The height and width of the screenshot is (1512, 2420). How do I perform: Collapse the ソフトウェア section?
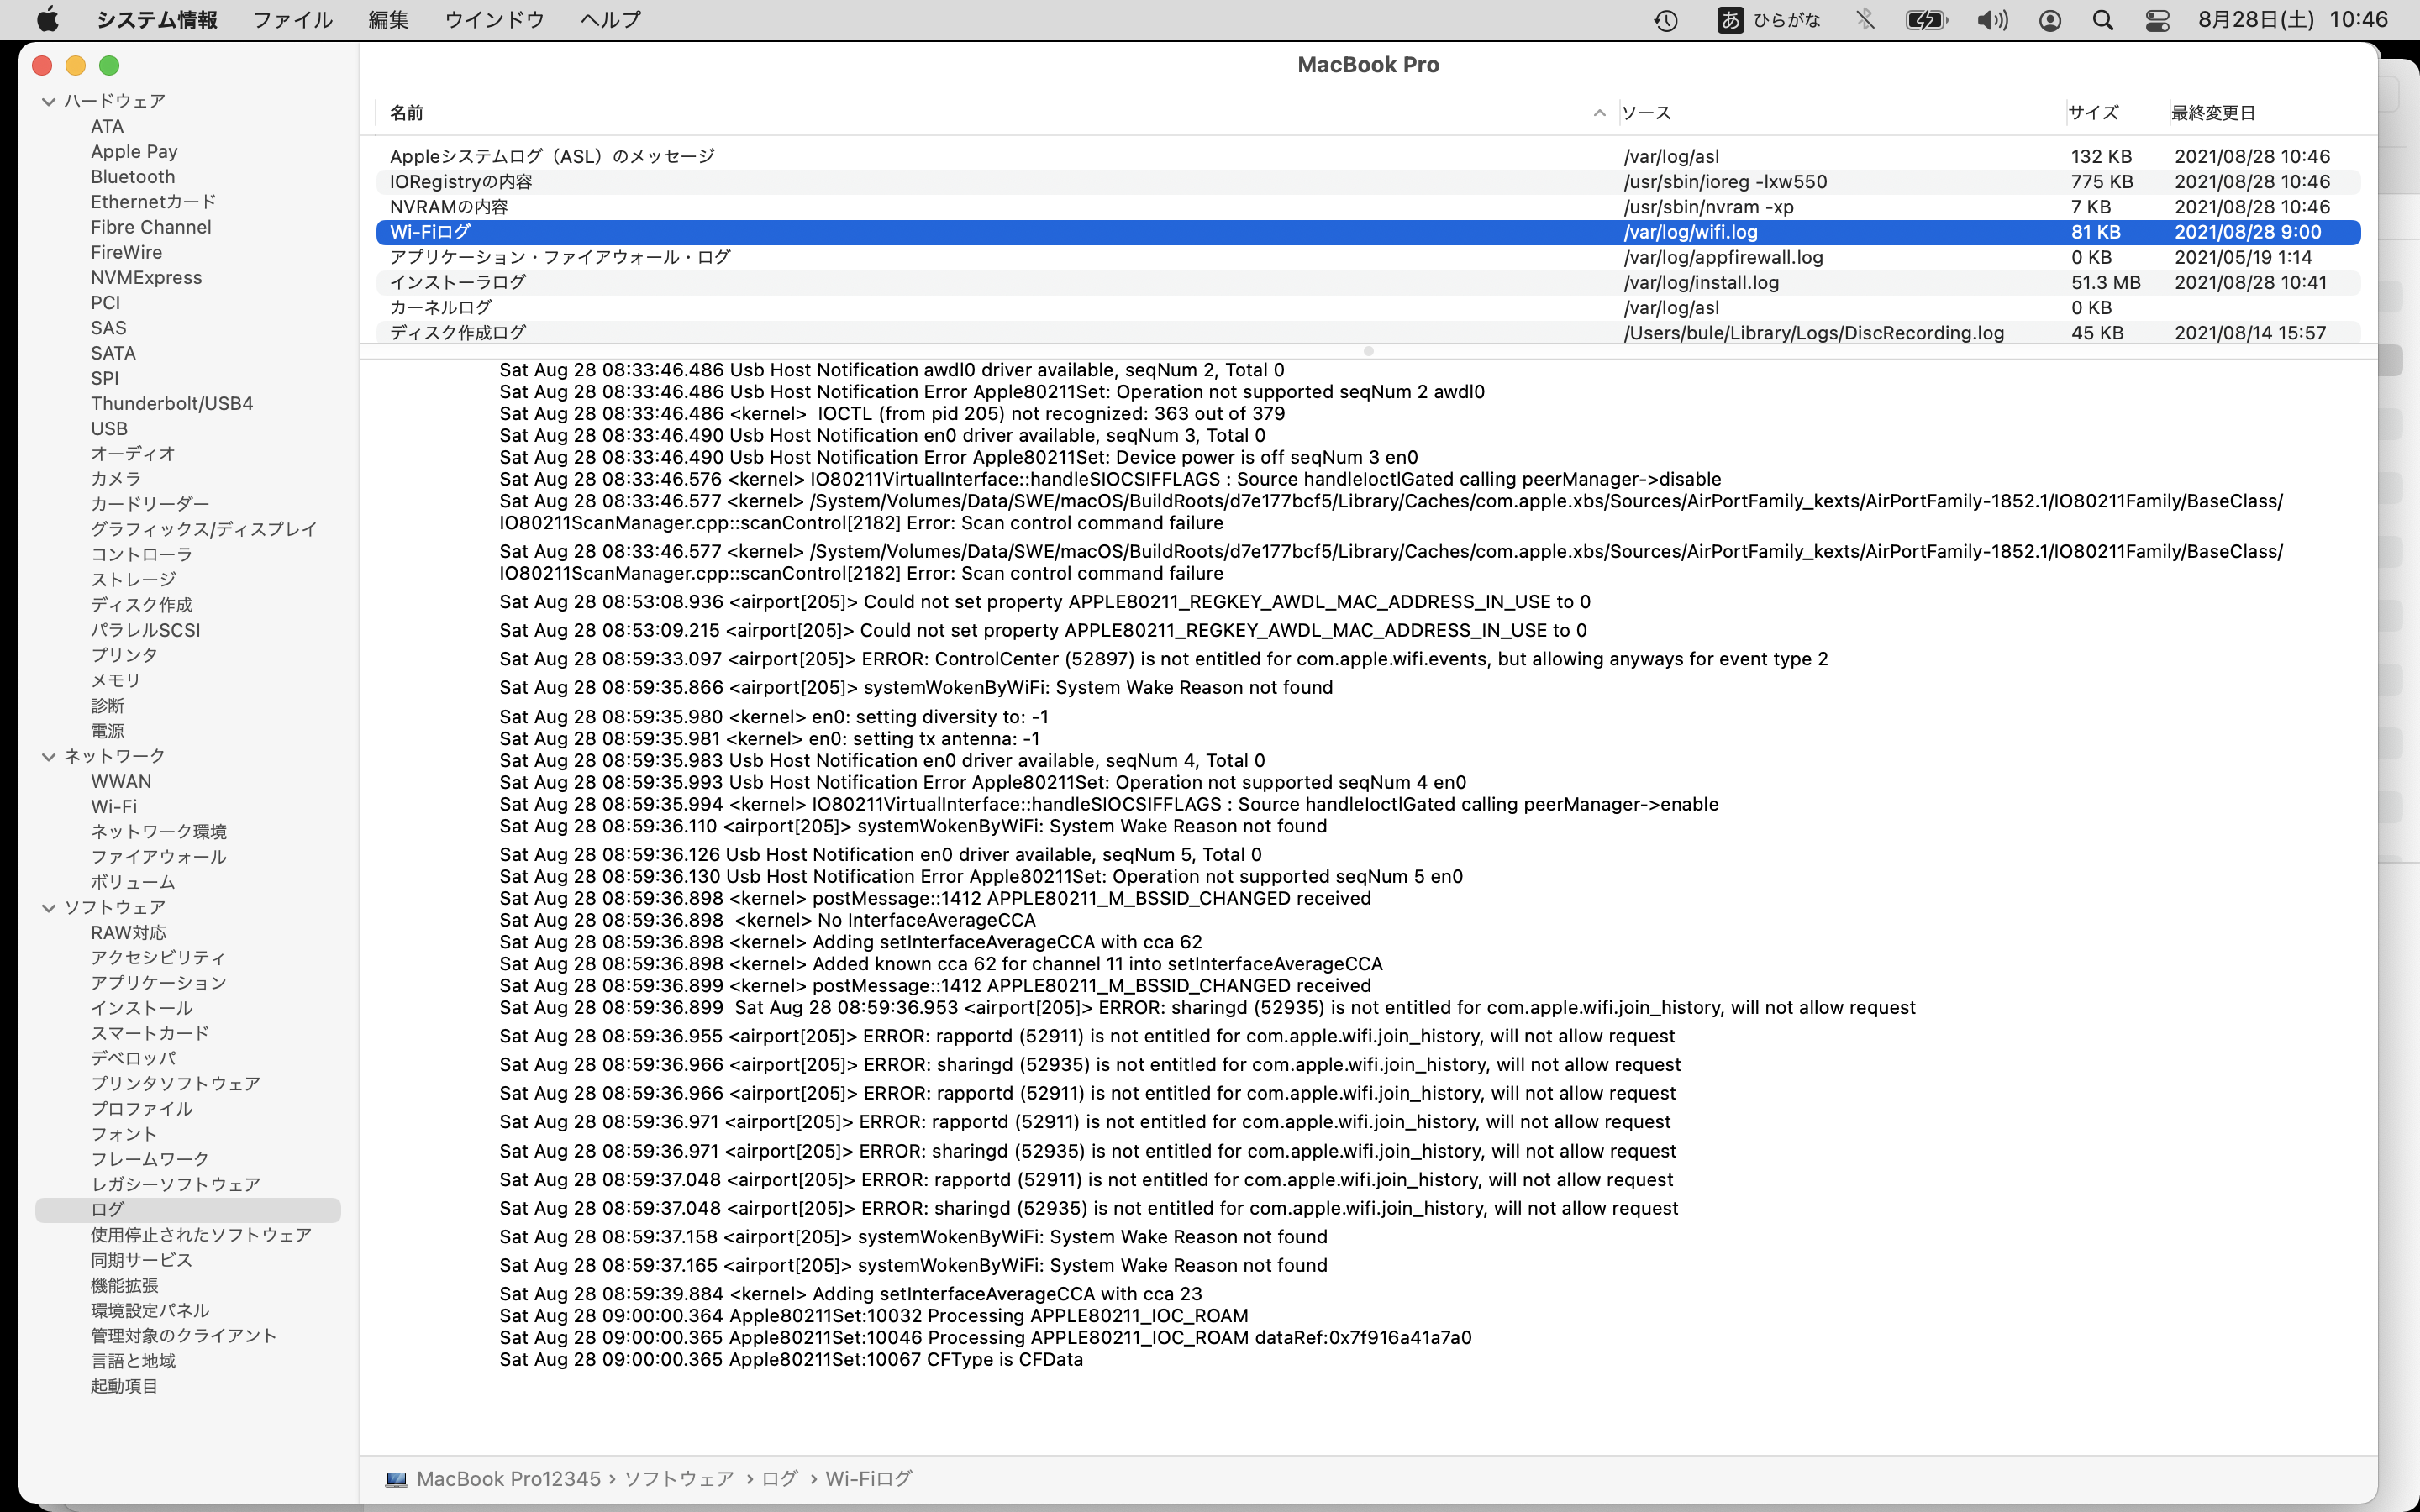[x=48, y=908]
